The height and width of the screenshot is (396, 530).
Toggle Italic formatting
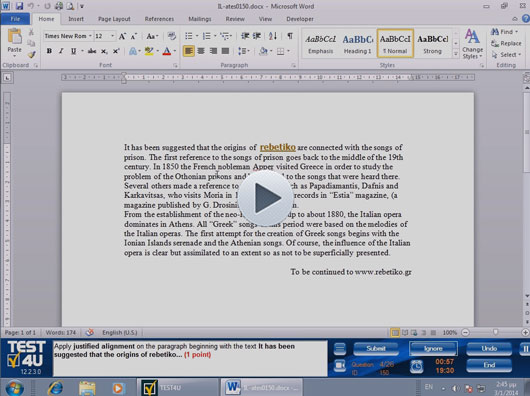(x=61, y=51)
